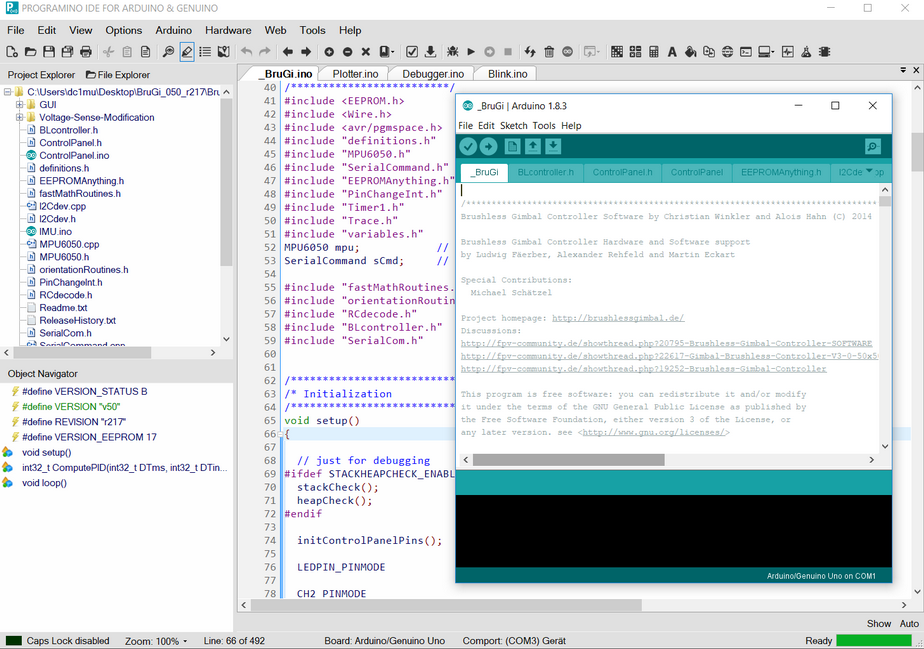924x649 pixels.
Task: Click the trash can toolbar icon
Action: (x=549, y=52)
